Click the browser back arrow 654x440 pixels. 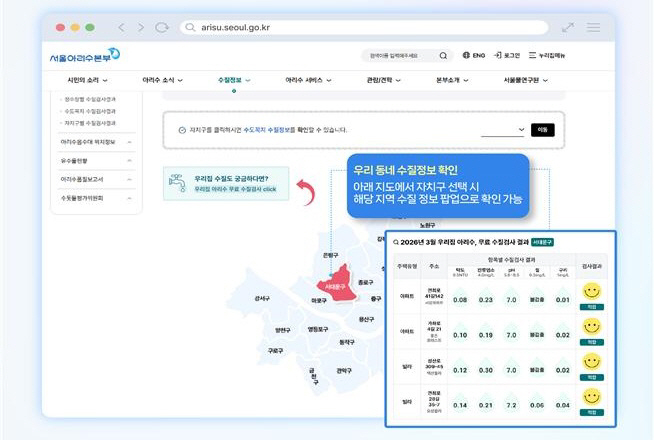pyautogui.click(x=122, y=28)
